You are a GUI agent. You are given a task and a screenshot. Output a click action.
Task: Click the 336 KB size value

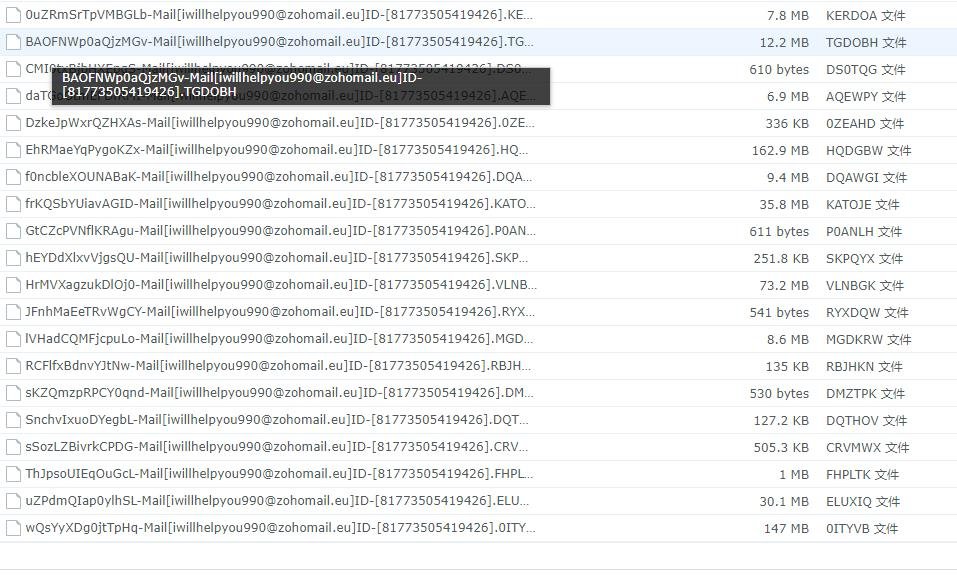point(787,124)
